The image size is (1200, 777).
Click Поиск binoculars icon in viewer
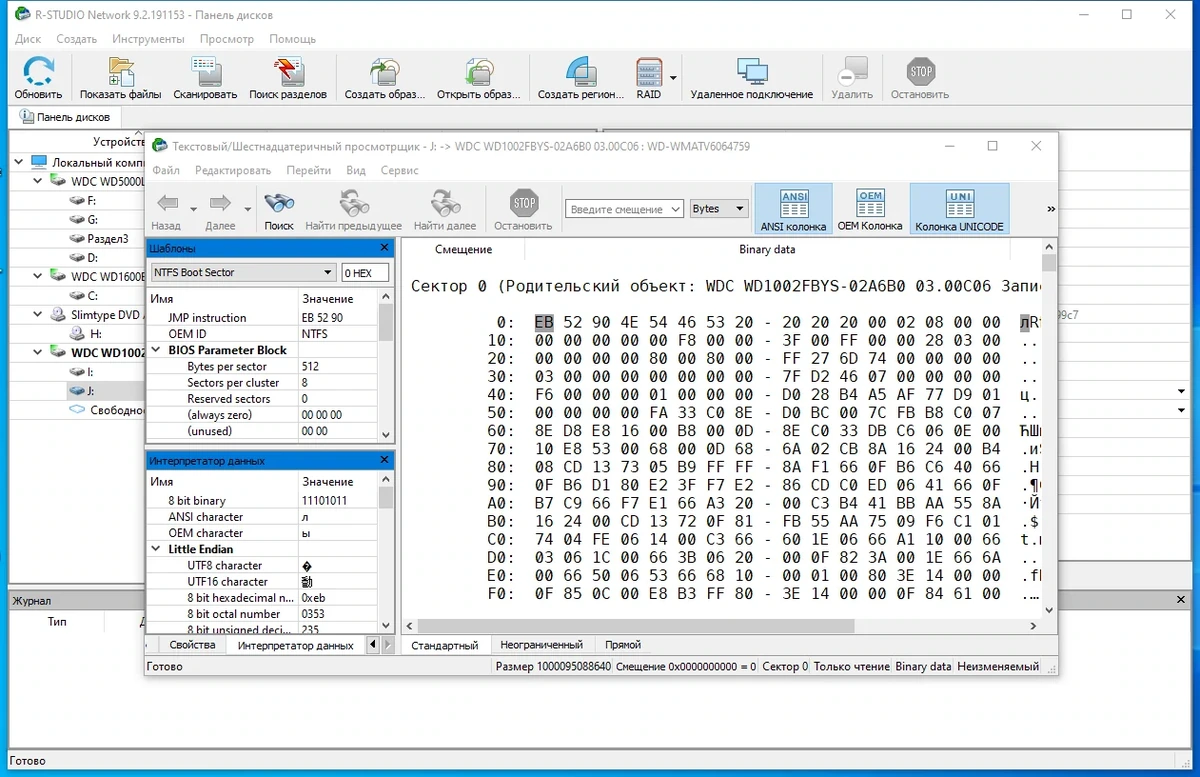[279, 210]
